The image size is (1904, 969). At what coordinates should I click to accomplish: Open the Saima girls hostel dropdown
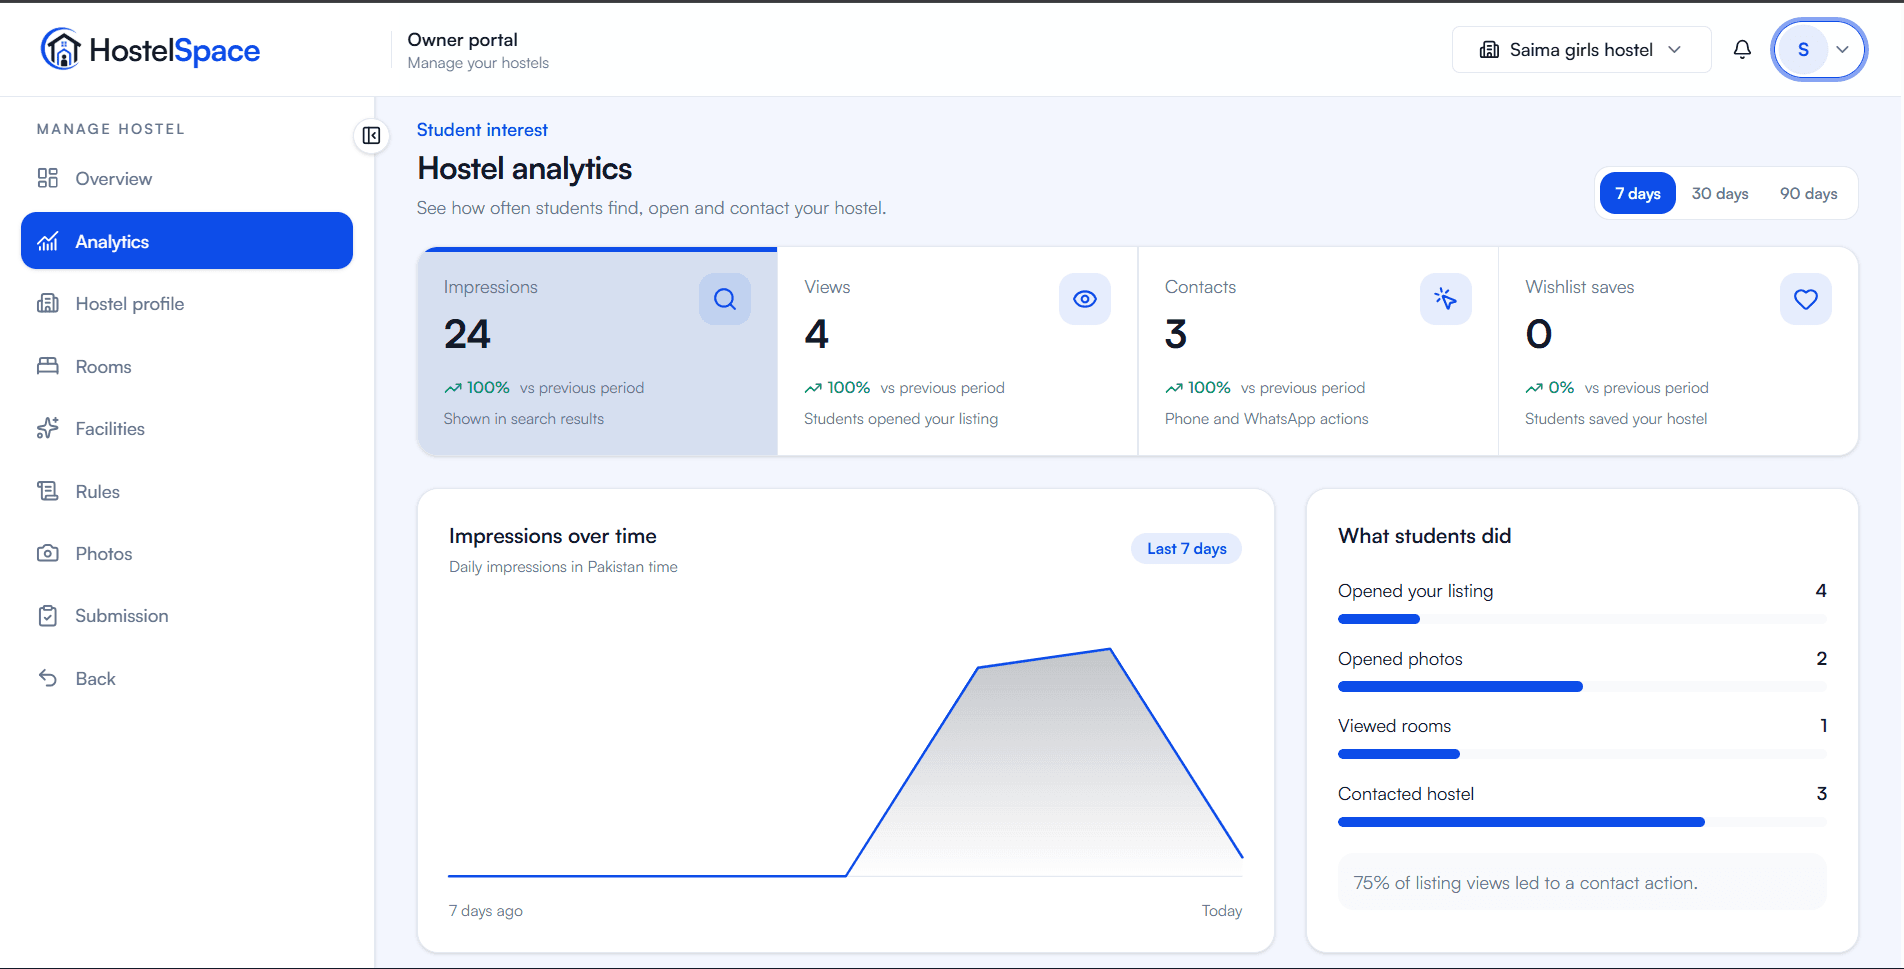pyautogui.click(x=1581, y=49)
